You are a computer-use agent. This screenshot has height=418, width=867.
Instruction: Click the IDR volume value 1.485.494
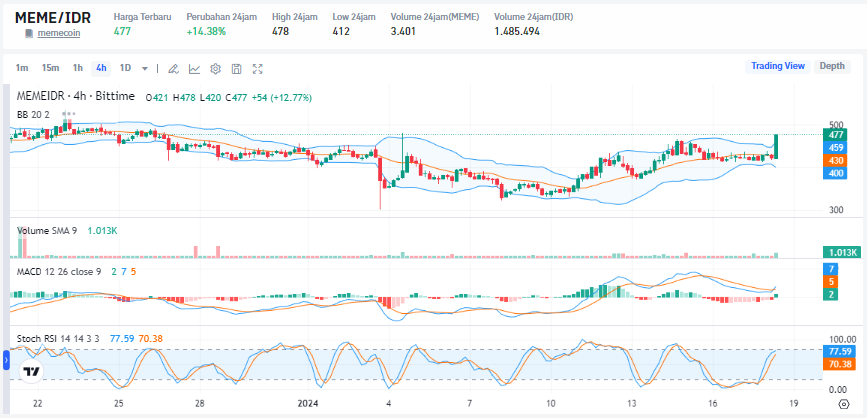coord(517,32)
